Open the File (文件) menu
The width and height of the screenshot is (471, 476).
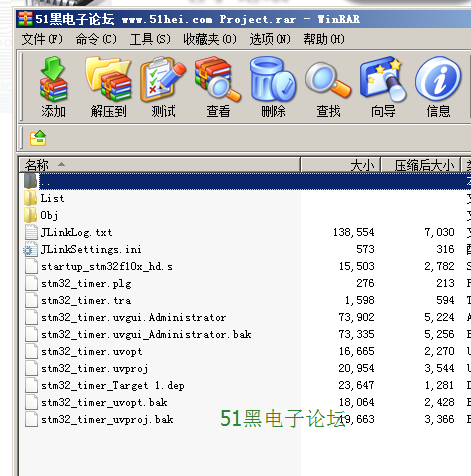[x=42, y=39]
